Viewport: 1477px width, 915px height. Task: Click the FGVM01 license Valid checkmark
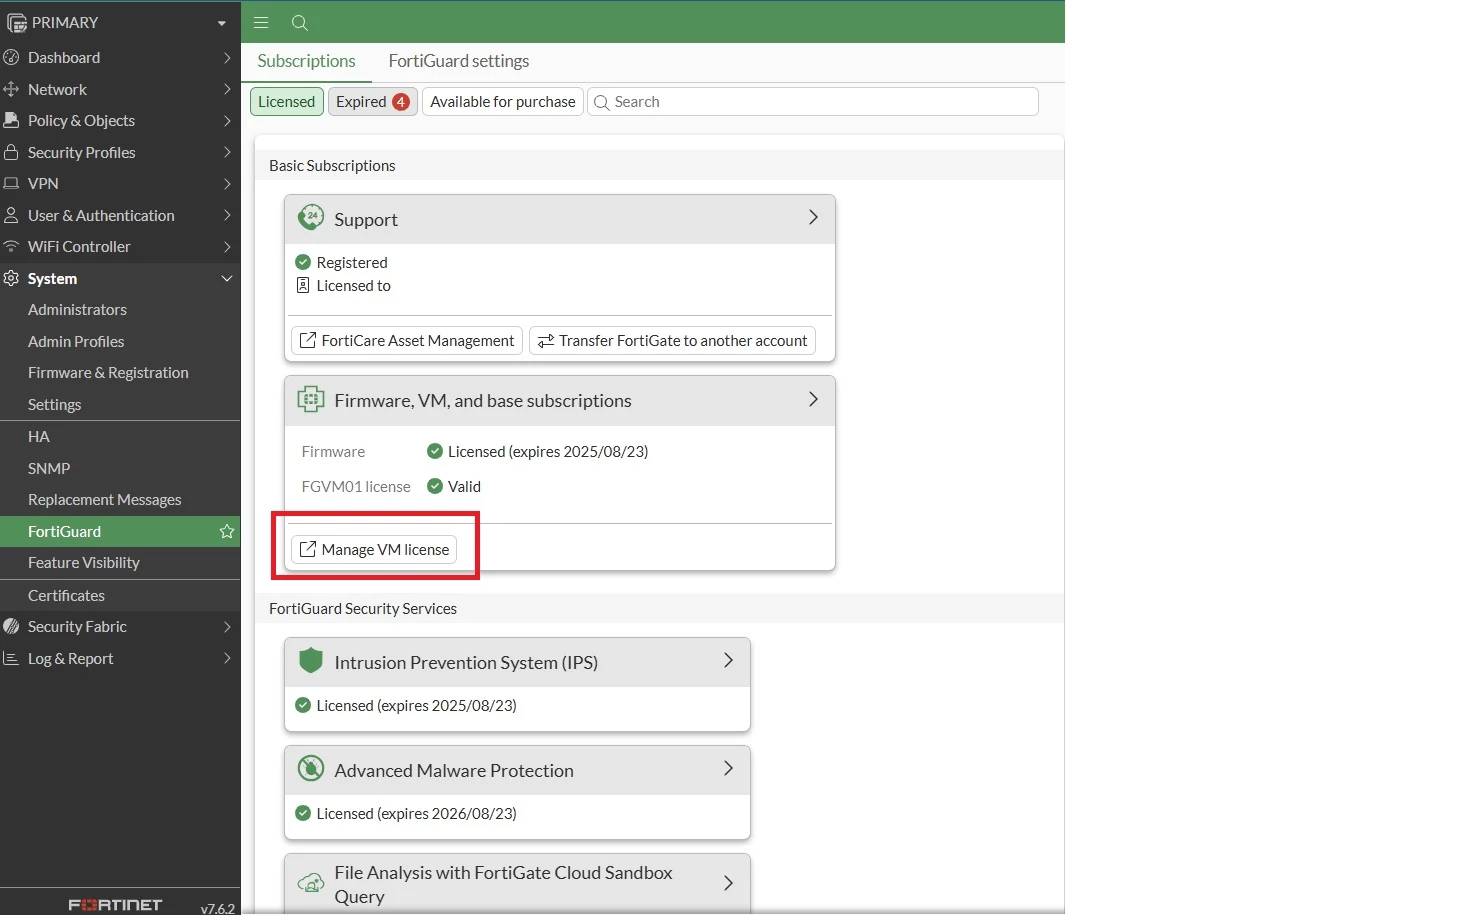point(435,486)
